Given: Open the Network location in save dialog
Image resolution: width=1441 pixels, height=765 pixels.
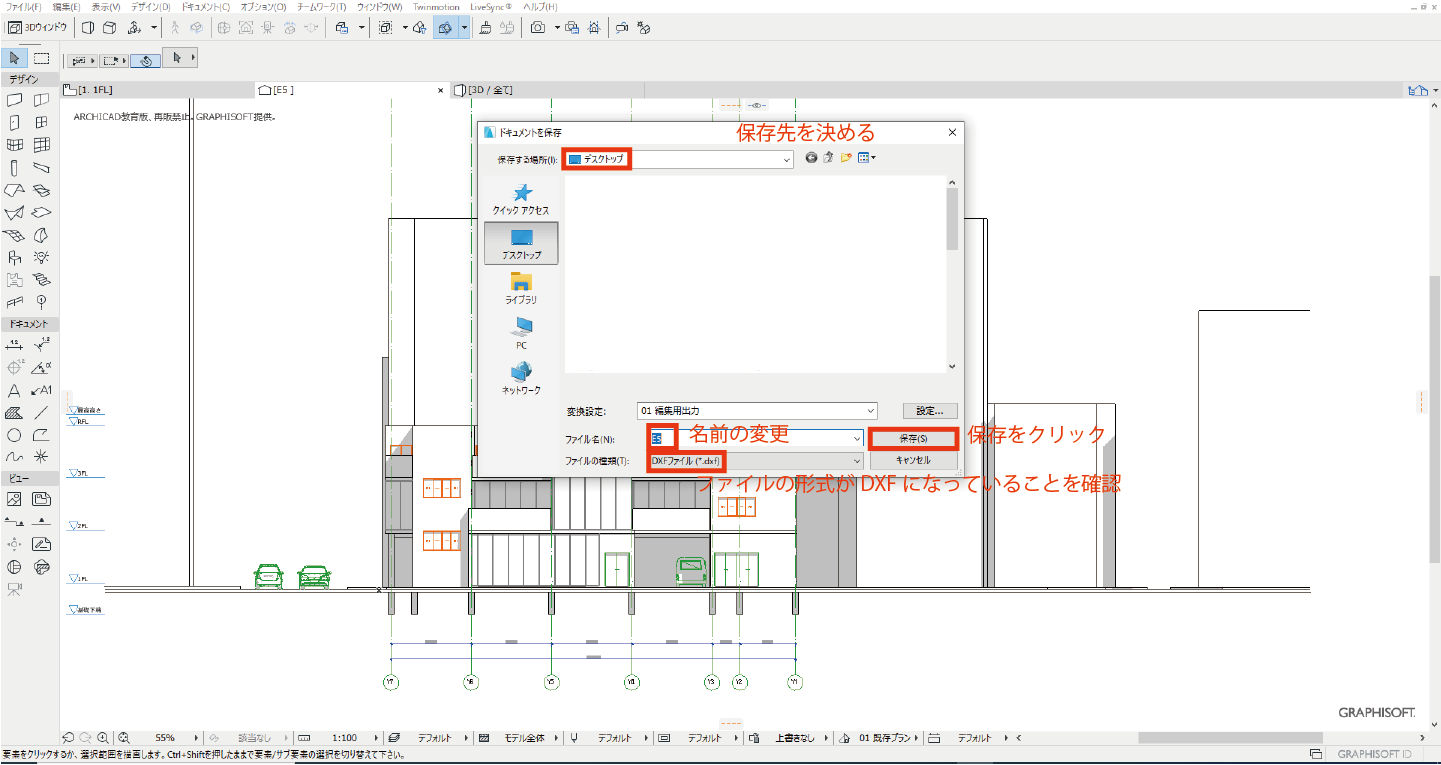Looking at the screenshot, I should (521, 377).
